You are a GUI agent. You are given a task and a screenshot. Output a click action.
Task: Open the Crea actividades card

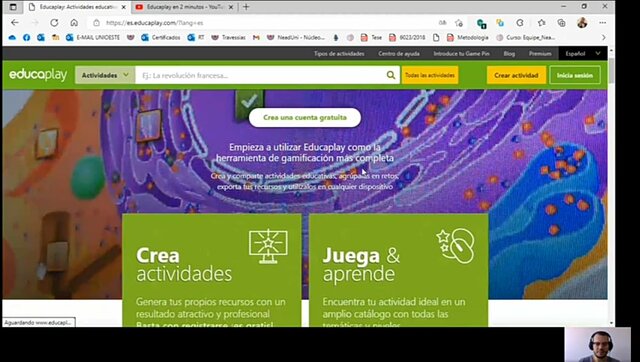click(x=212, y=270)
